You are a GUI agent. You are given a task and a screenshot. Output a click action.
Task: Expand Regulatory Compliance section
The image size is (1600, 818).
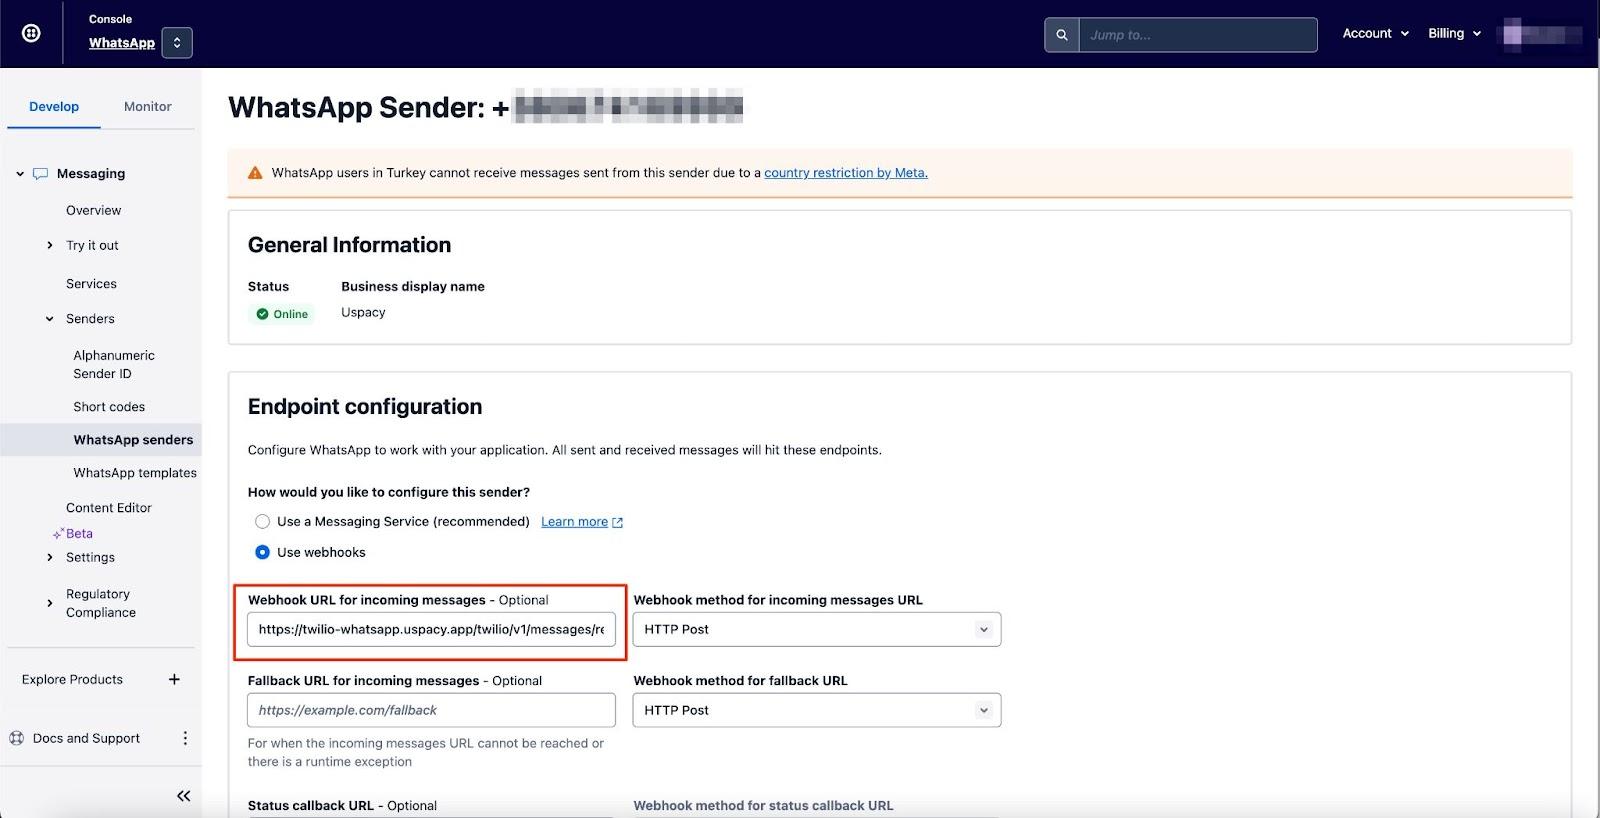pyautogui.click(x=50, y=603)
